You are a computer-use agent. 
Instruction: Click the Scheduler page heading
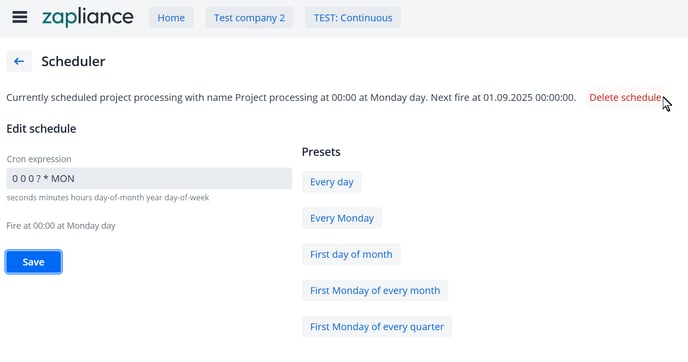pos(73,61)
